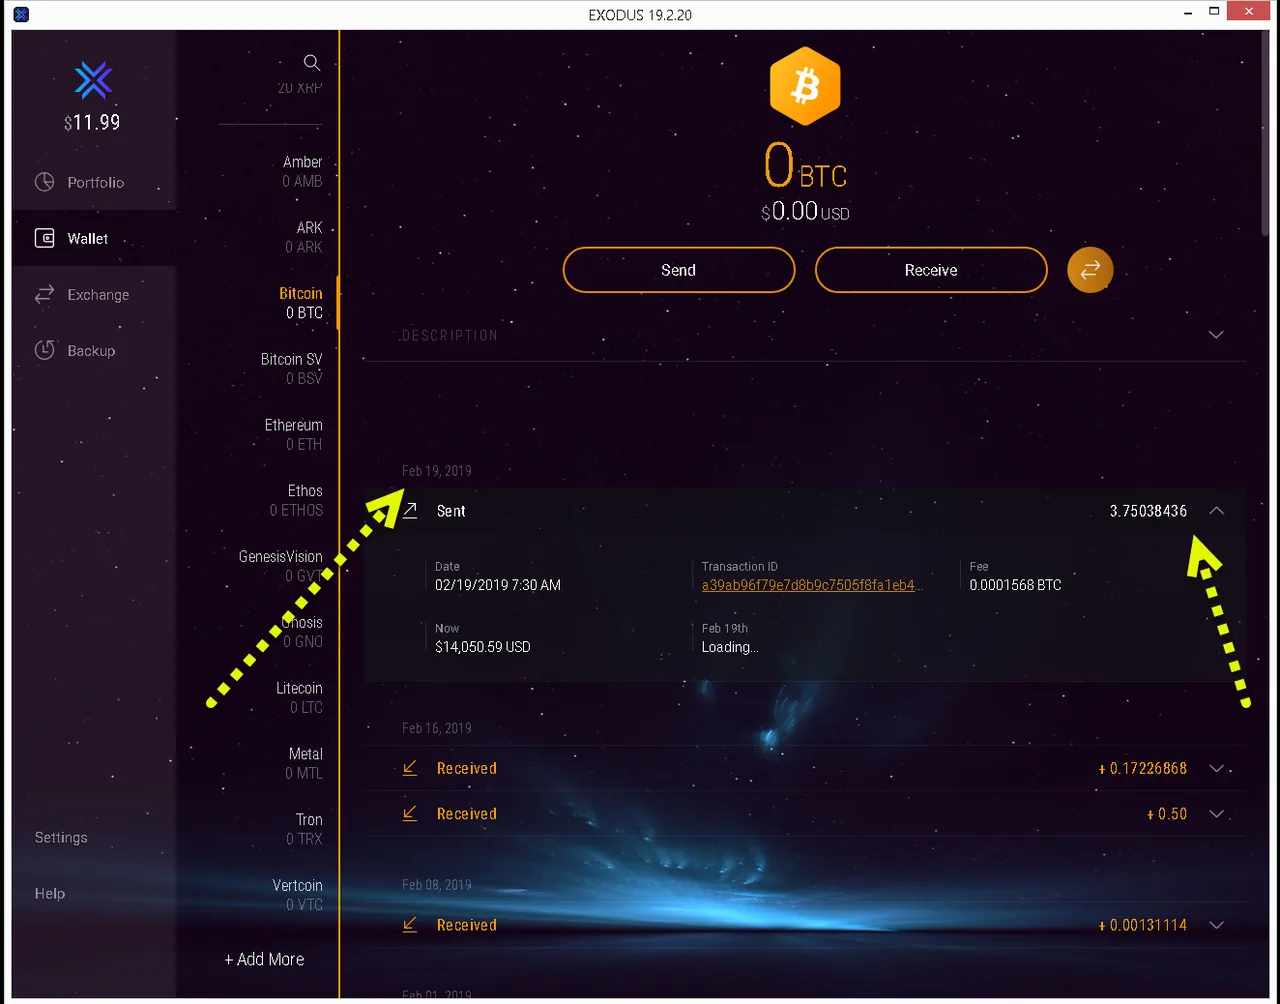Expand the Received +0.50 transaction
Screen dimensions: 1280x1004
pyautogui.click(x=1216, y=813)
